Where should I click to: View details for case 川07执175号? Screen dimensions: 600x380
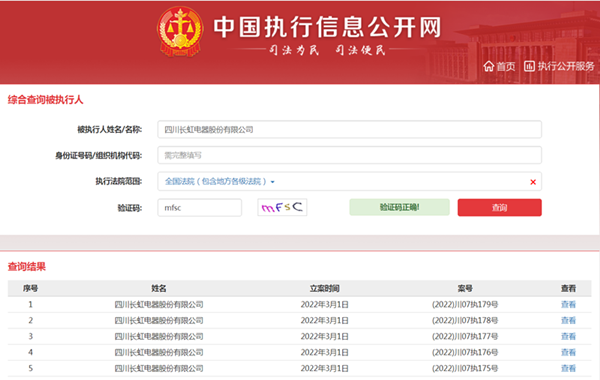click(x=568, y=368)
